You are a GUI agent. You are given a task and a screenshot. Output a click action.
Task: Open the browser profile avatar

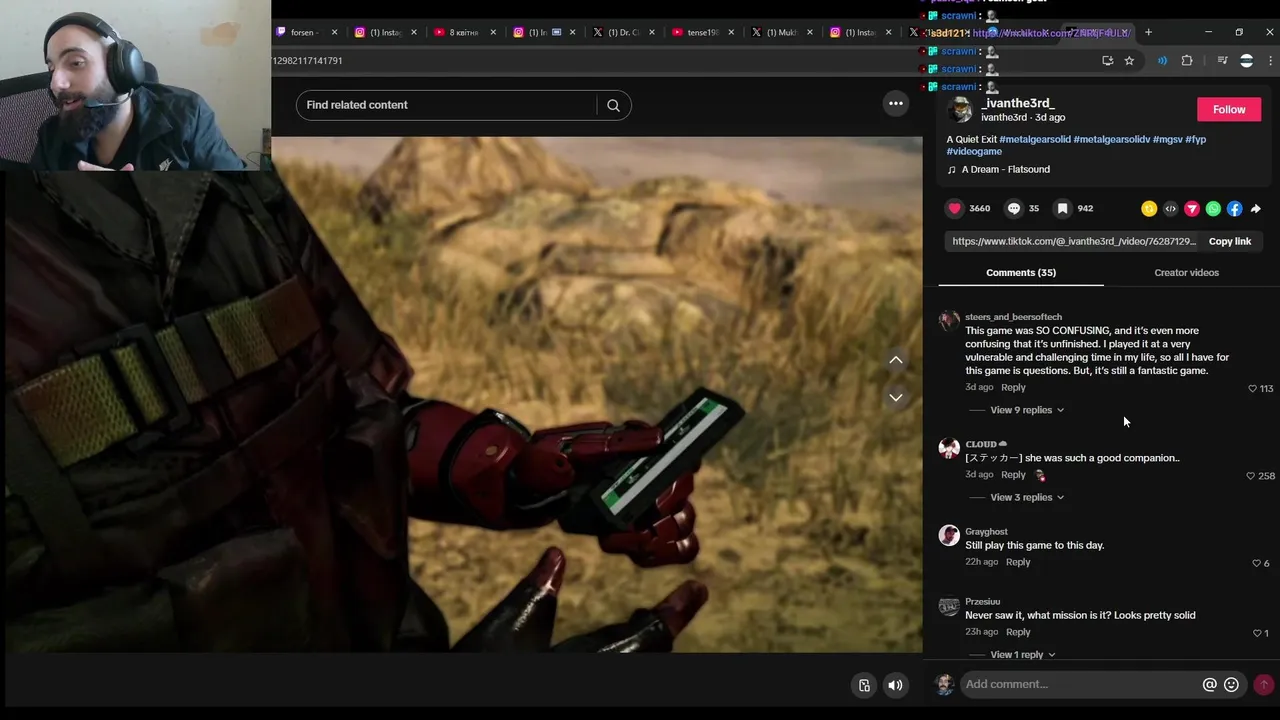tap(1246, 61)
